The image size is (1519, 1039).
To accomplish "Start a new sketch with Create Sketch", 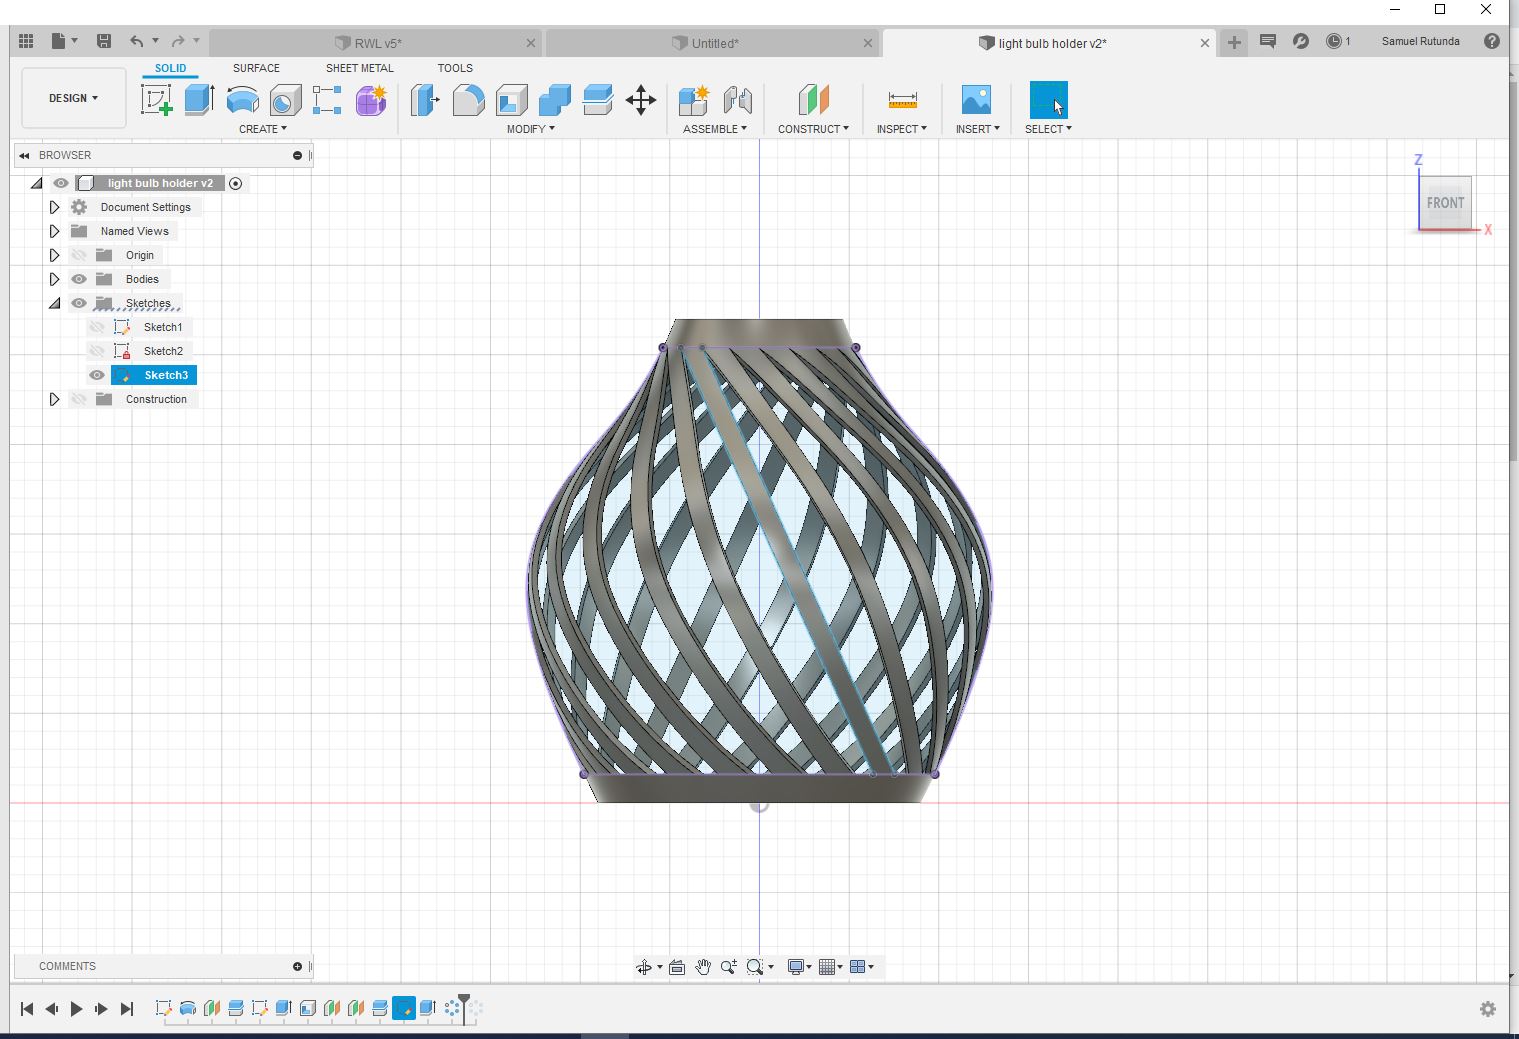I will pyautogui.click(x=156, y=100).
